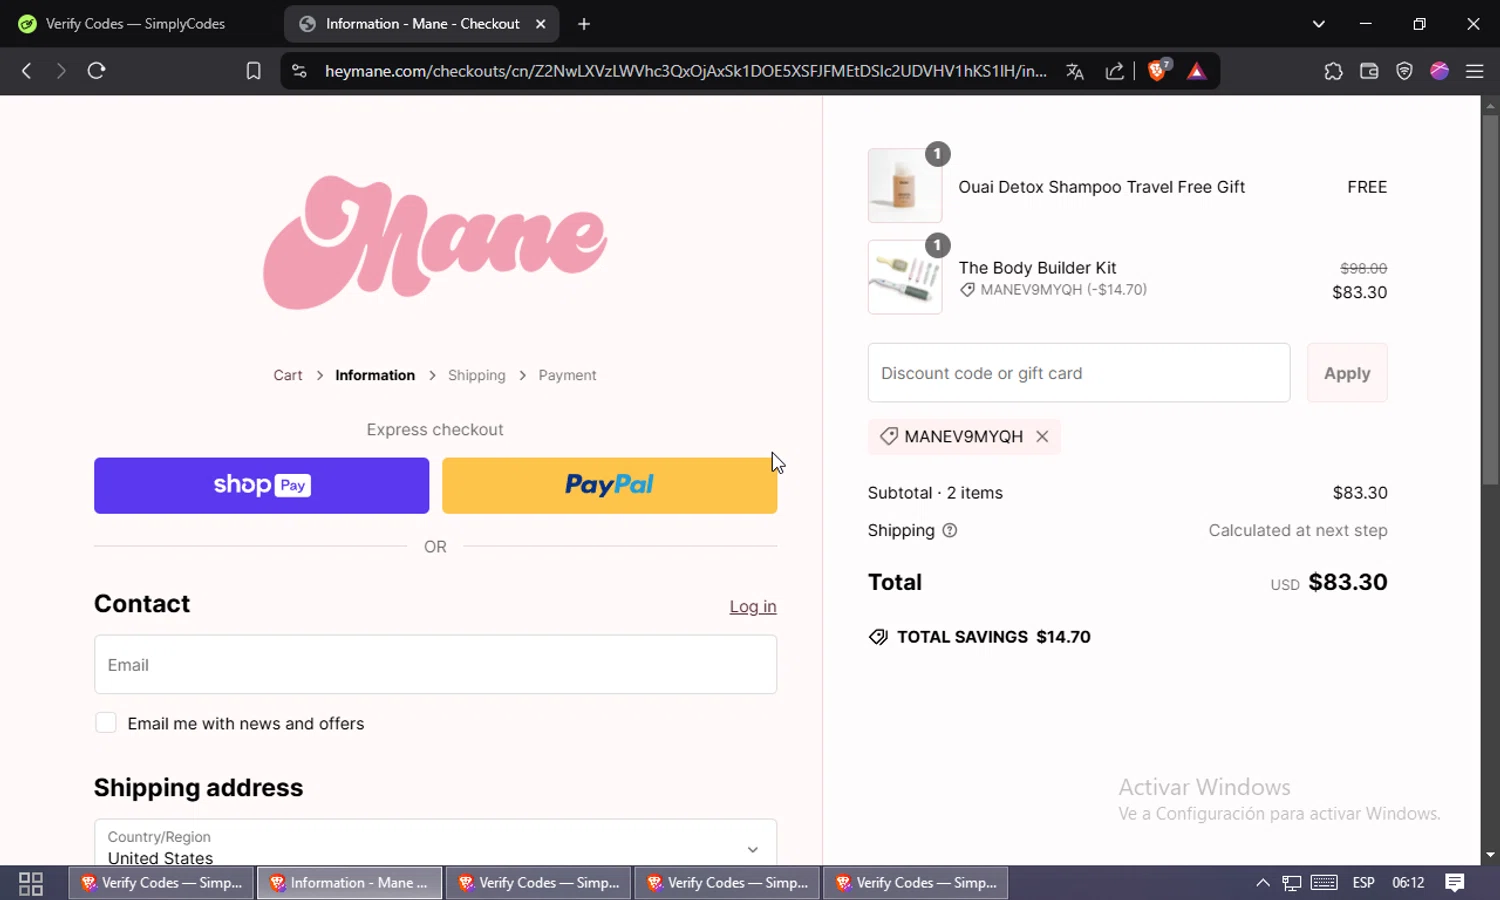Click Ouai Detox Shampoo product thumbnail
The width and height of the screenshot is (1500, 900).
(904, 186)
